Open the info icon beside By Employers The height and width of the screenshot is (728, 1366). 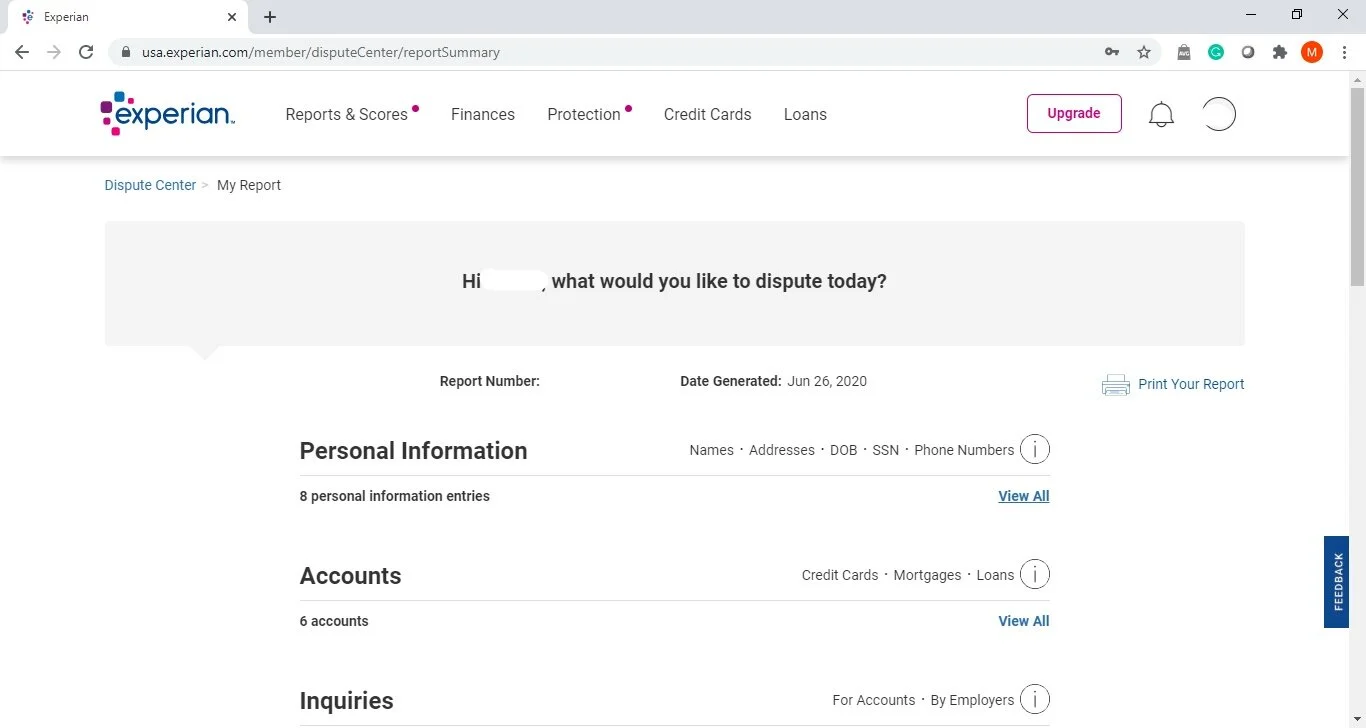point(1035,699)
